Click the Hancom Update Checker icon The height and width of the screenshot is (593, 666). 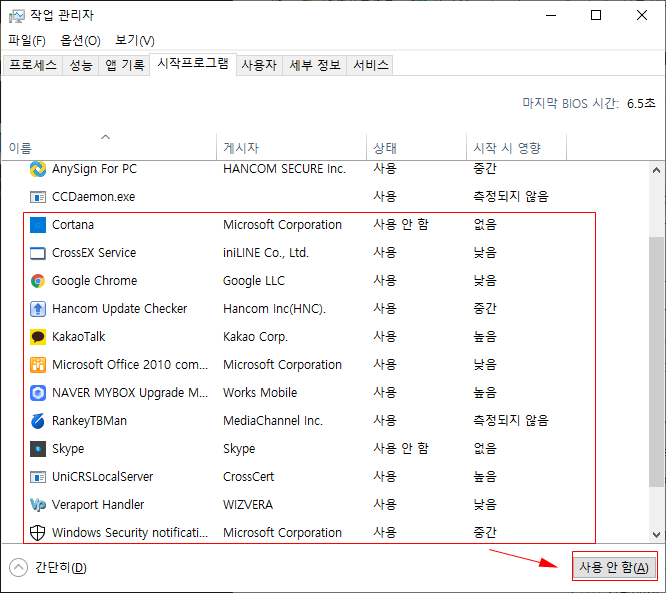38,309
